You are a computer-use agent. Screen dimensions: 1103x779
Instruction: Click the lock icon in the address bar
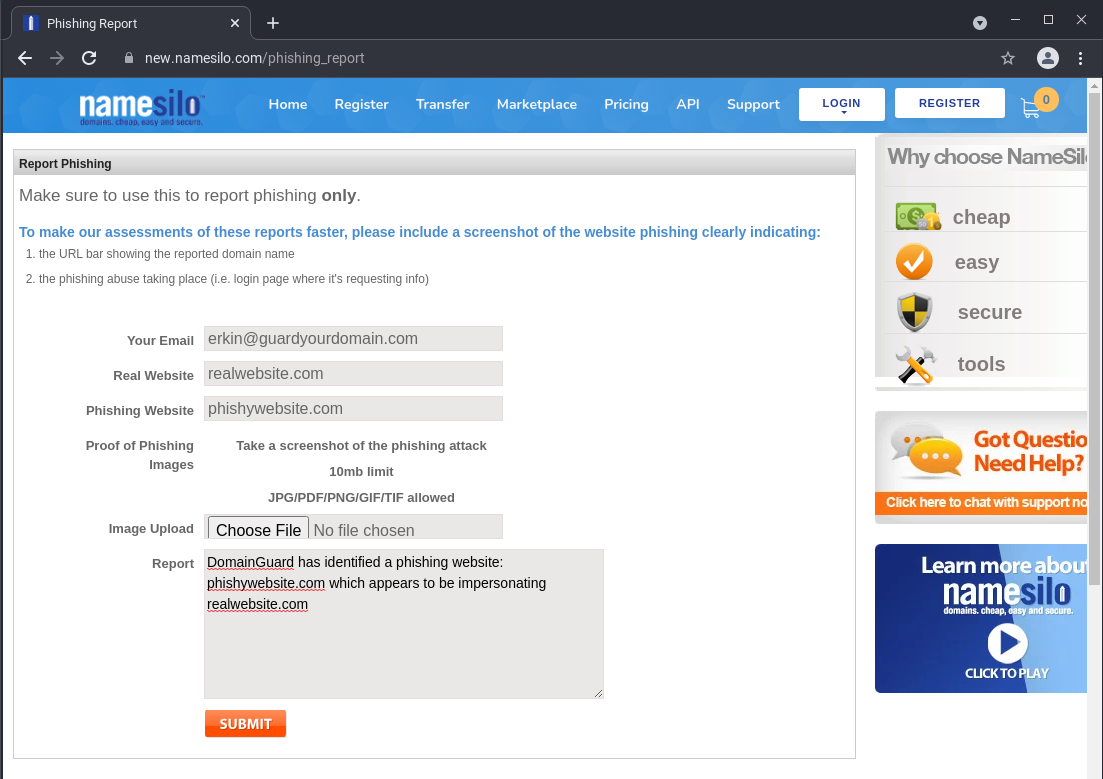pyautogui.click(x=129, y=58)
